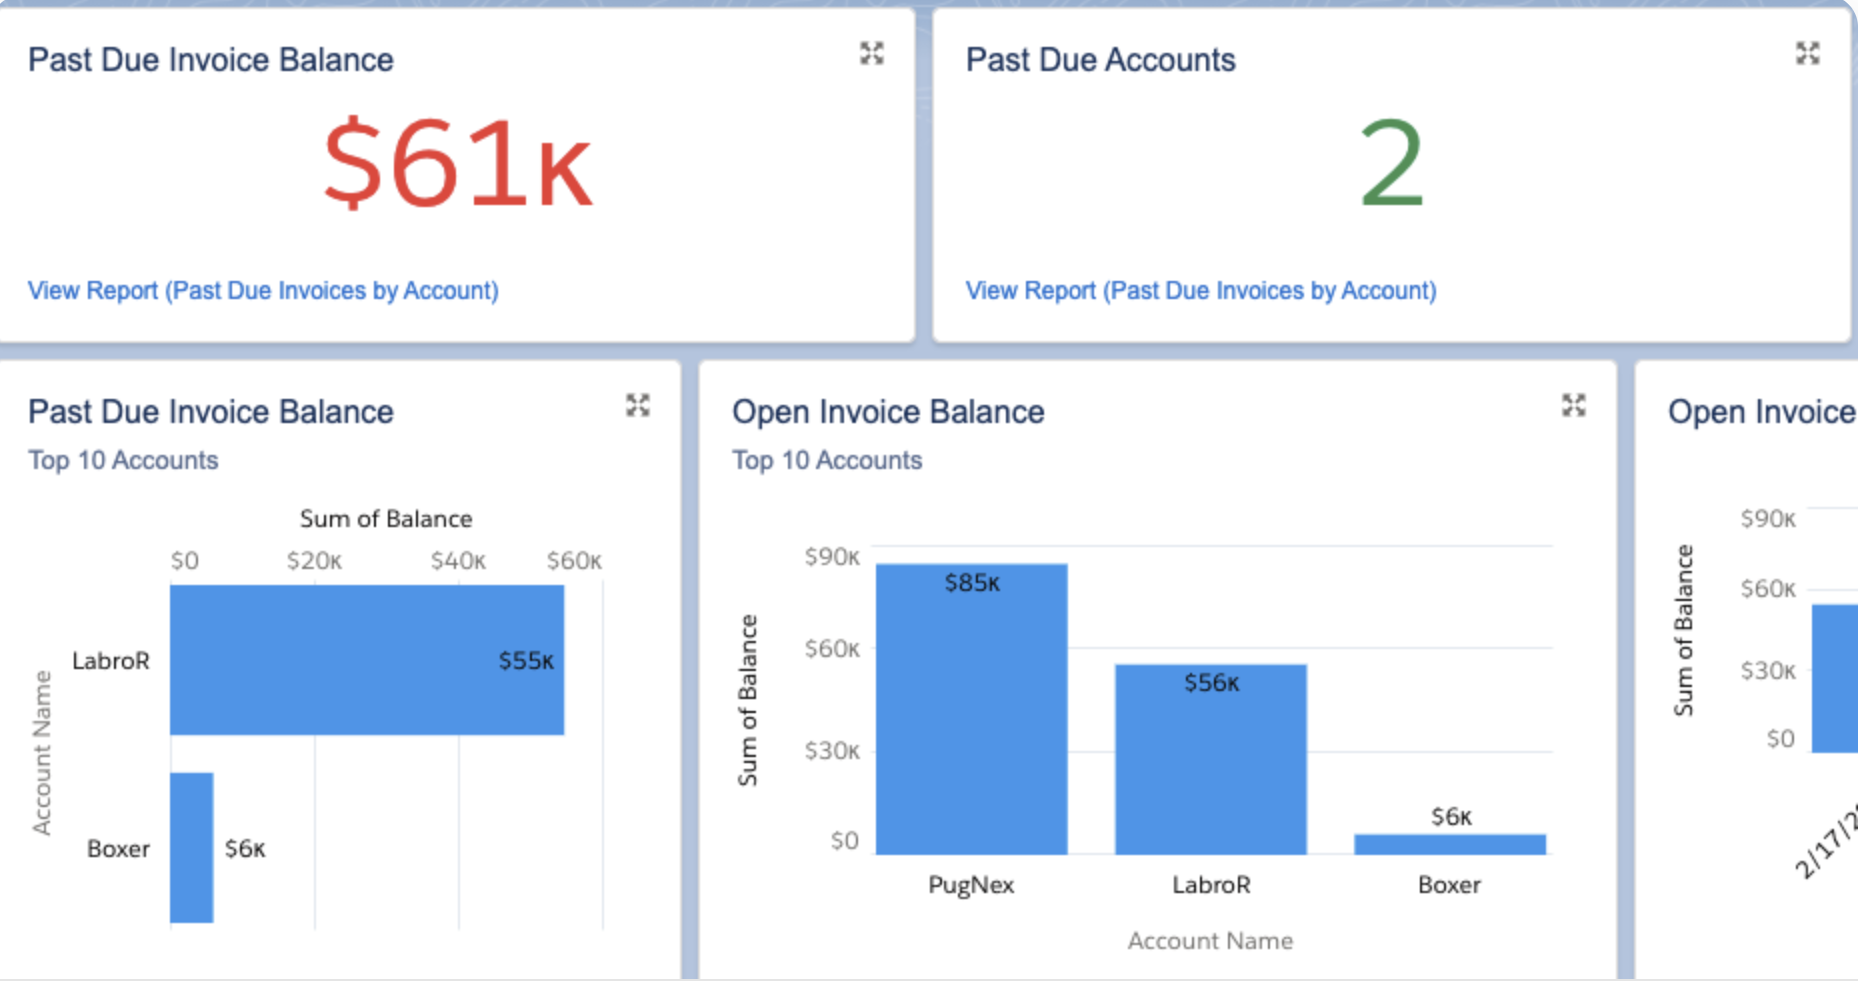Click the Sum of Balance heading above horizontal chart
The image size is (1858, 982).
coord(386,519)
